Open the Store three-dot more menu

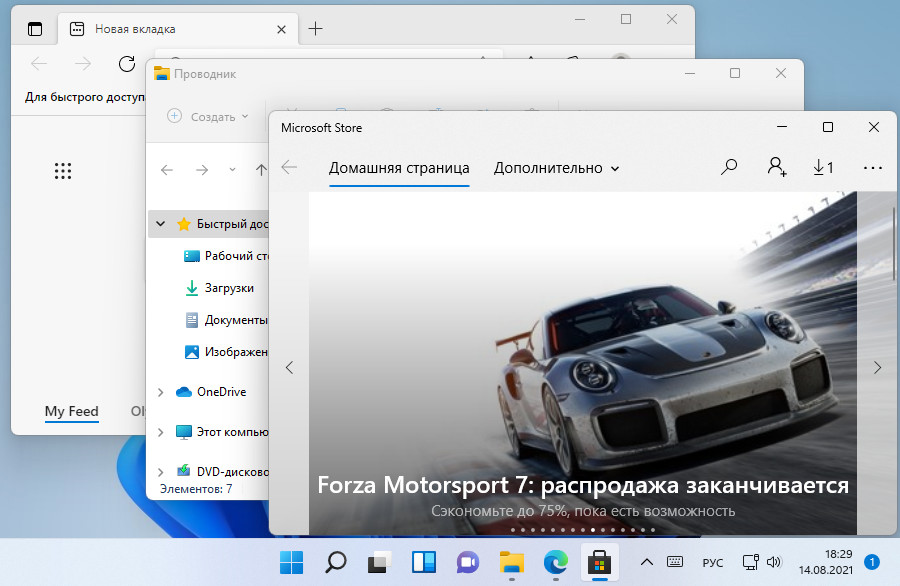(x=872, y=167)
